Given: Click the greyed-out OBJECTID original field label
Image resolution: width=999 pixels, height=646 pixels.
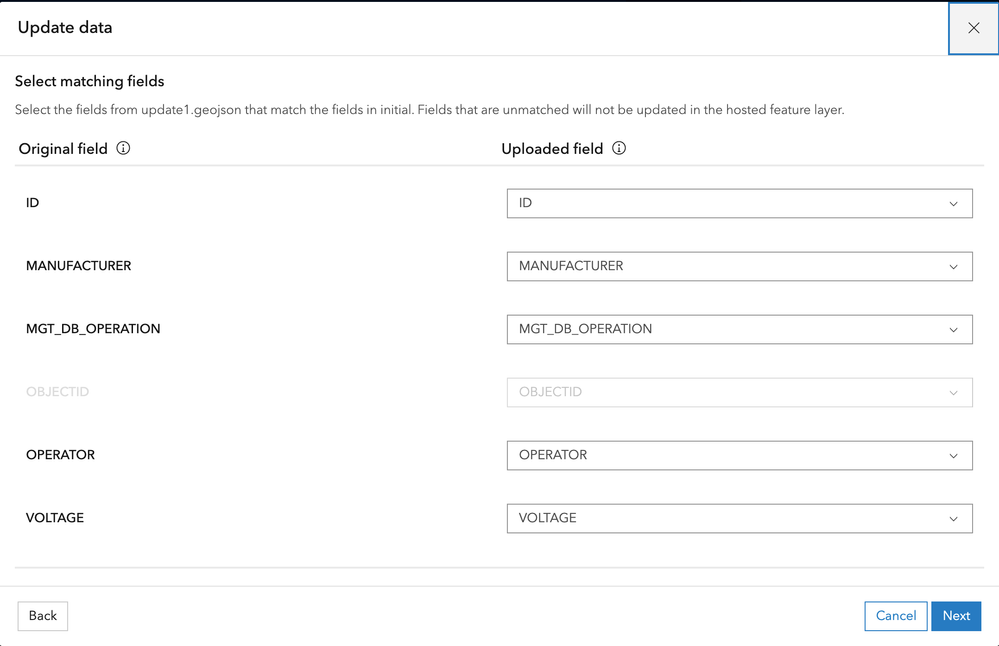Looking at the screenshot, I should click(57, 392).
